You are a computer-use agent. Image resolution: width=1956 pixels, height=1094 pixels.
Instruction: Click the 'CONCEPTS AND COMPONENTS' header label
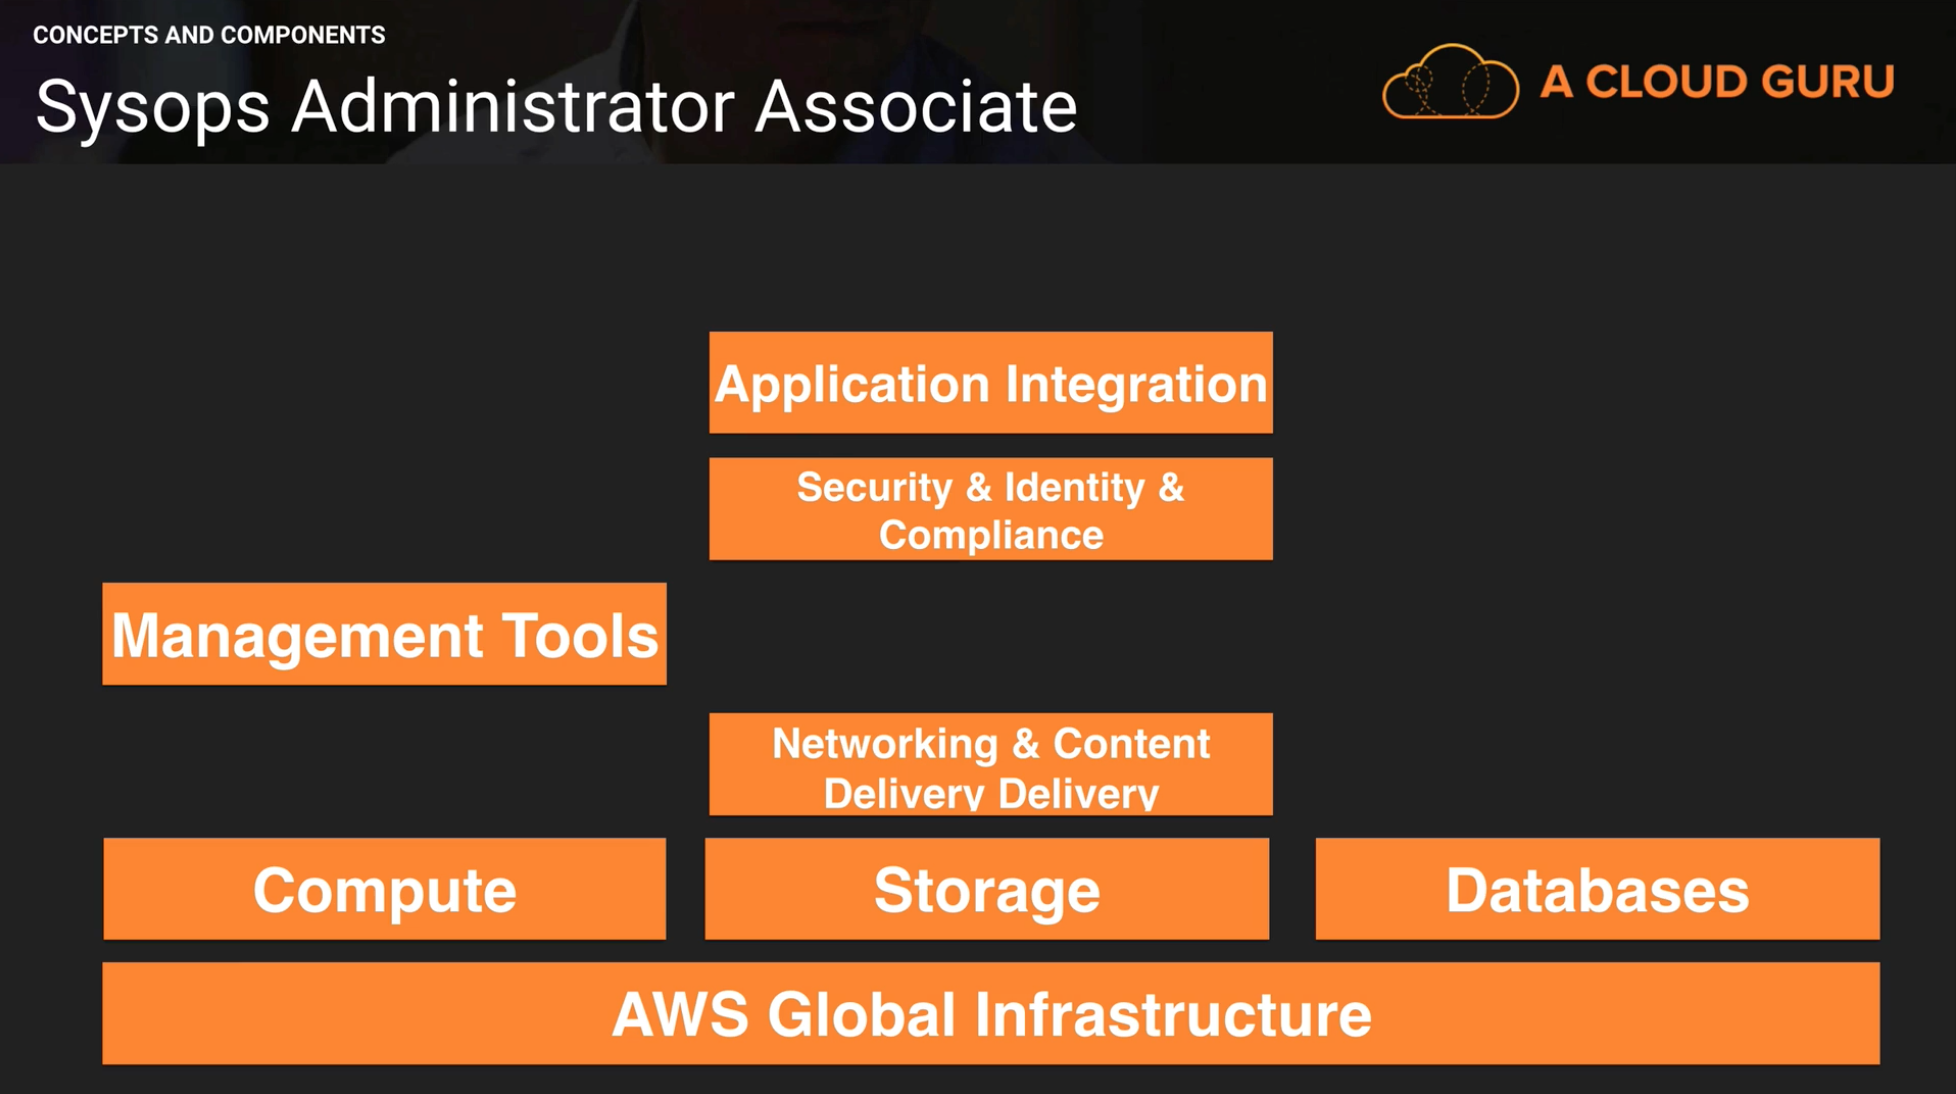pos(209,35)
